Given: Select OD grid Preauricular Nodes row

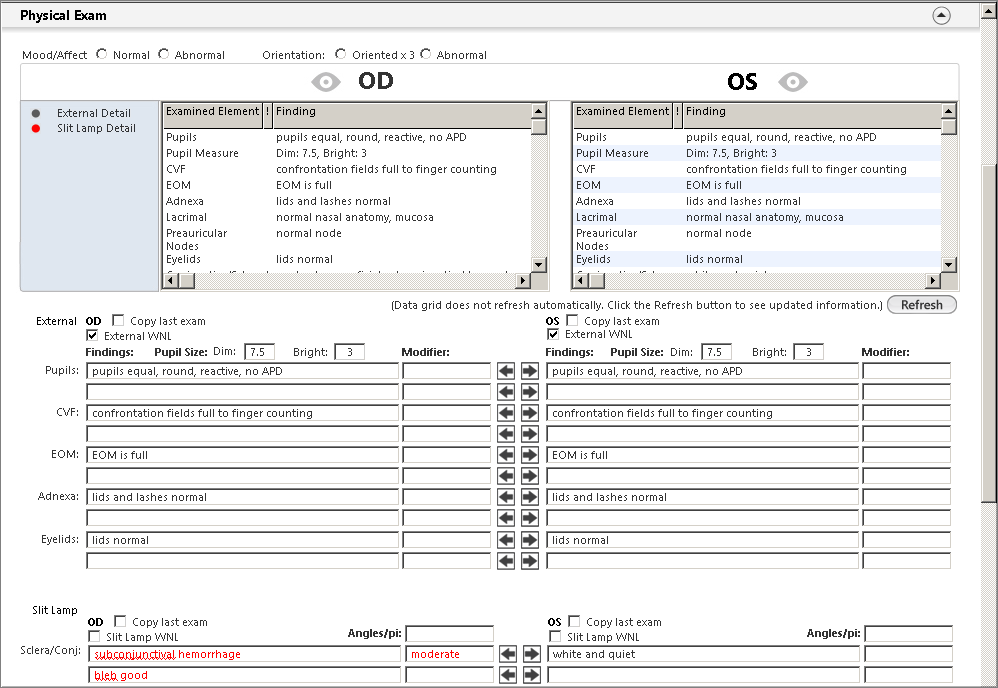Looking at the screenshot, I should 347,239.
